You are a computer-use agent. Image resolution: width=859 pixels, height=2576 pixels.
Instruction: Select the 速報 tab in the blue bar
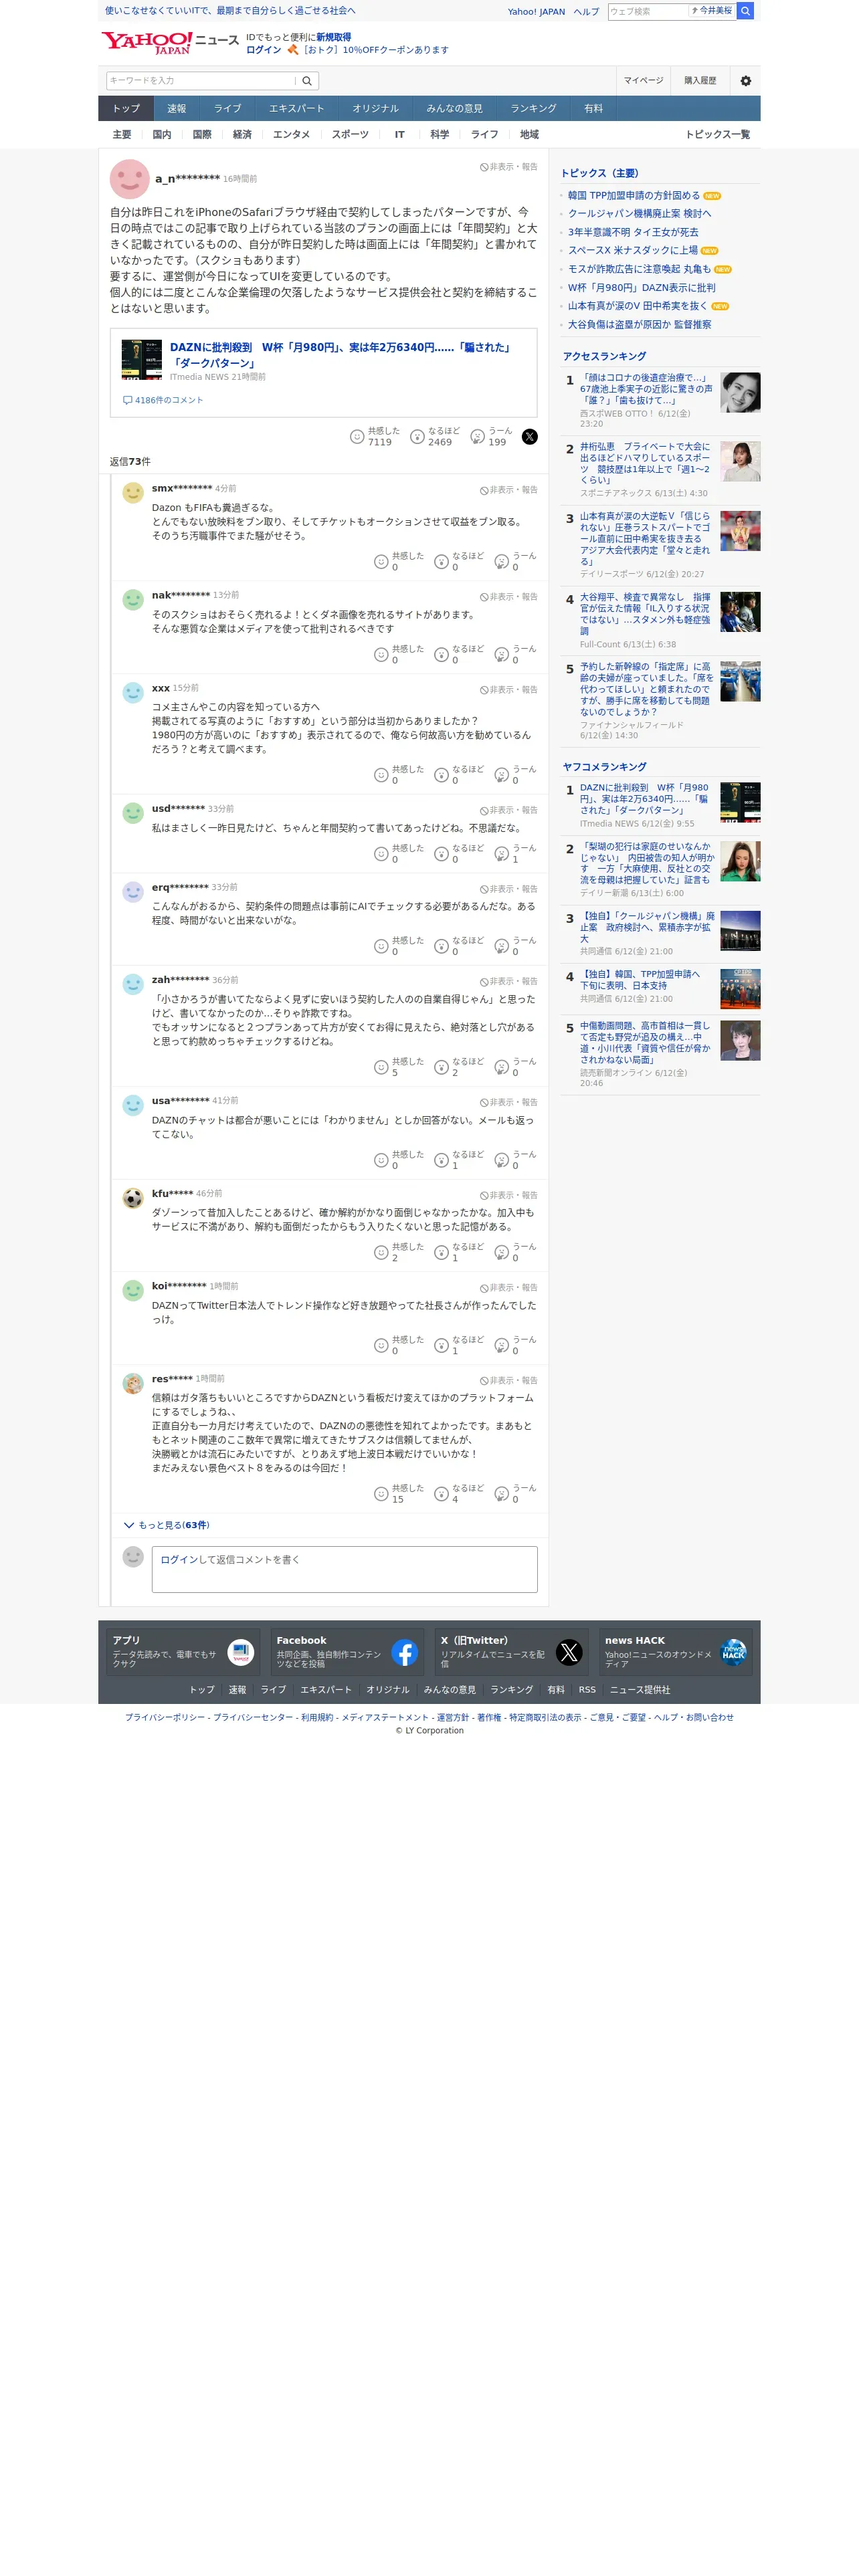coord(177,108)
